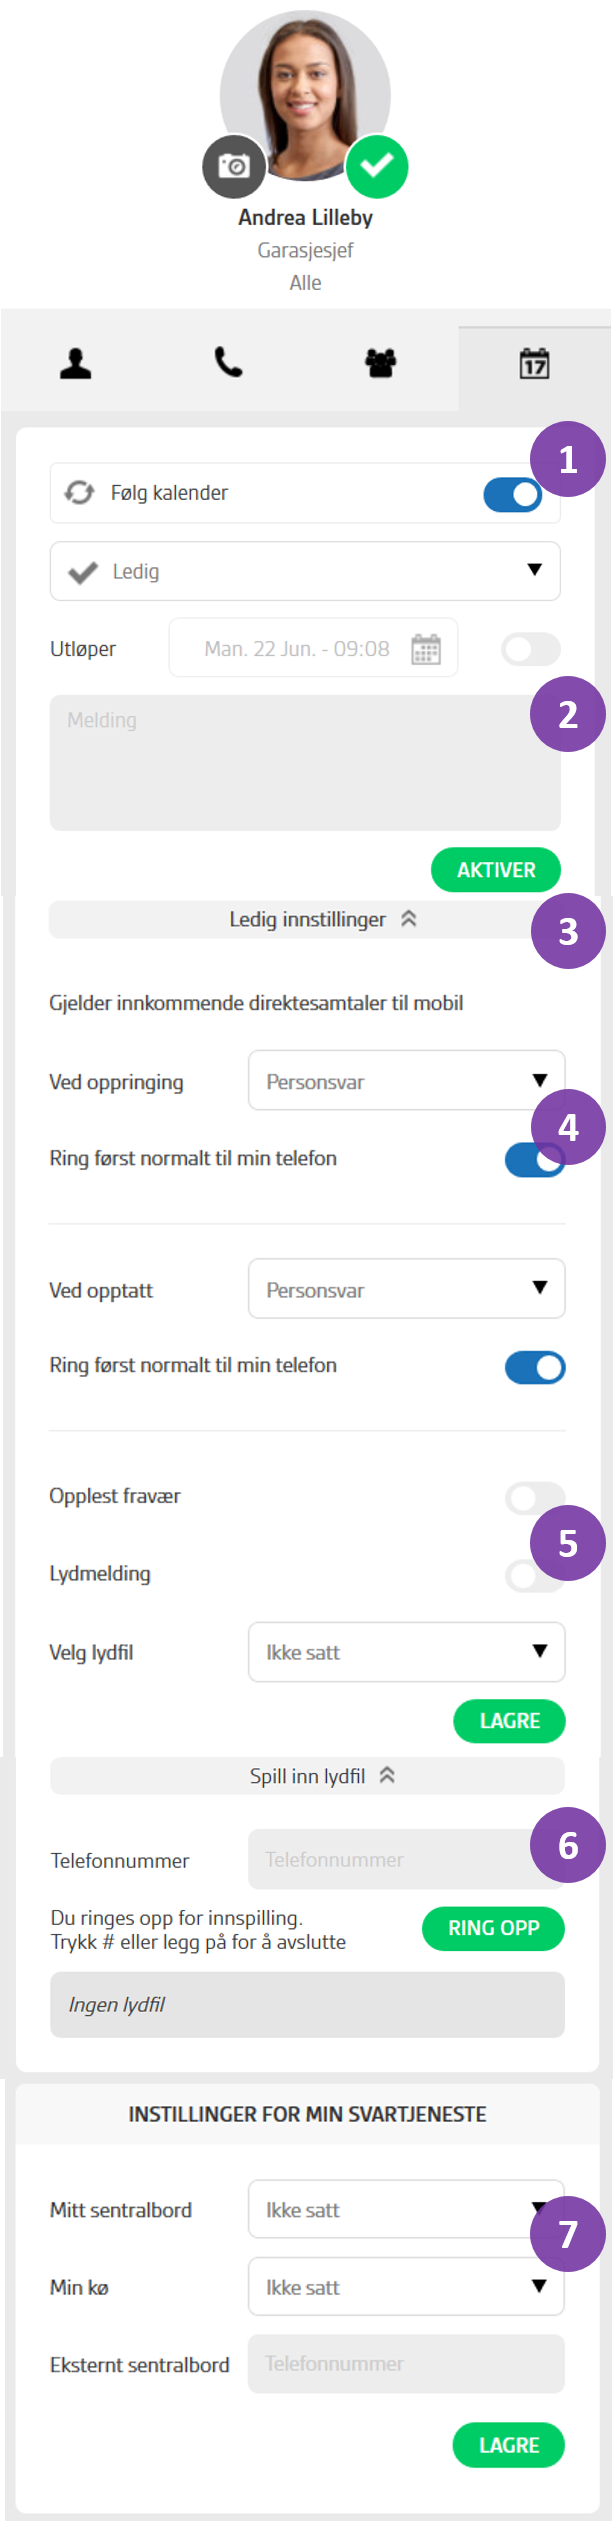
Task: Click the green availability checkmark badge
Action: [x=377, y=166]
